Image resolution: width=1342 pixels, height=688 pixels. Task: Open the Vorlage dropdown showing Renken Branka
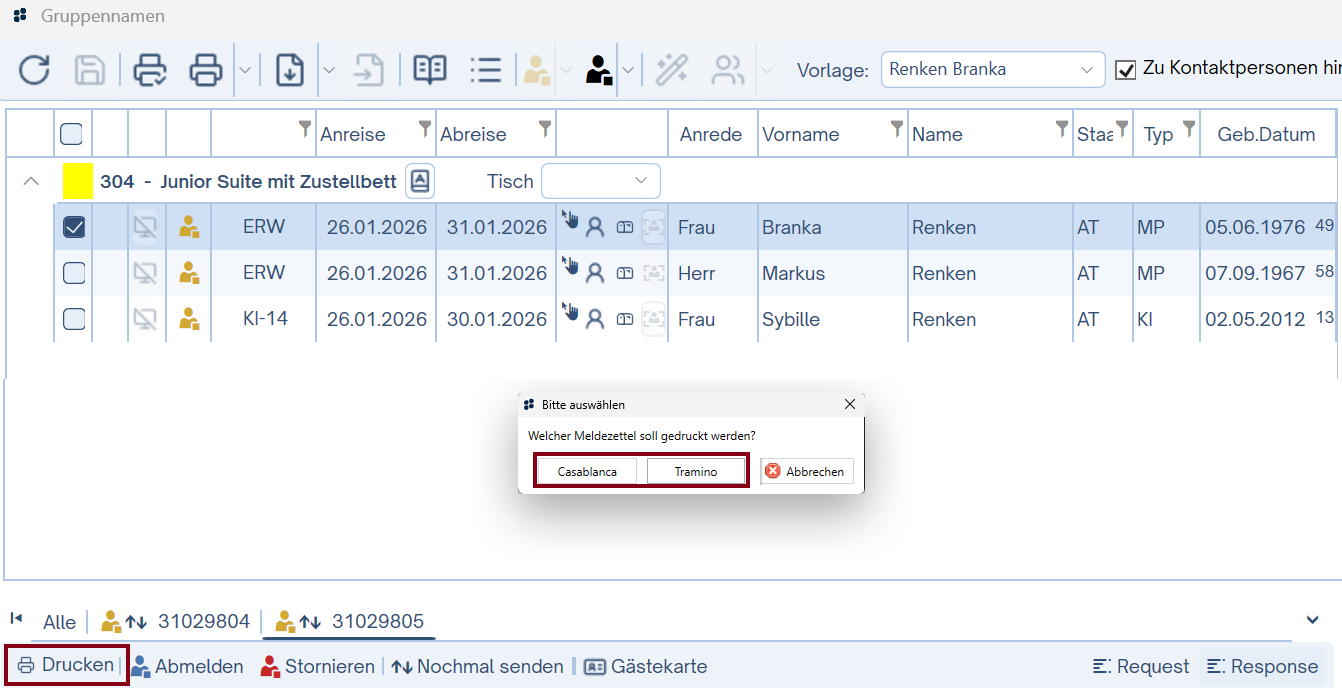click(x=992, y=70)
